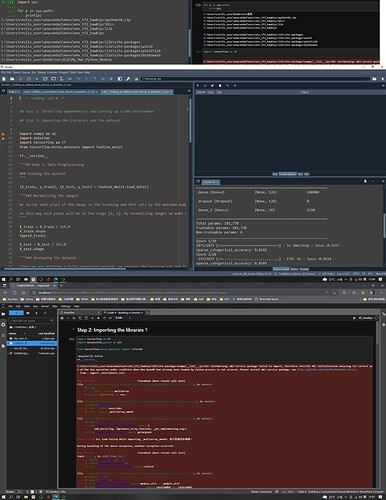The width and height of the screenshot is (386, 500).
Task: Open the JupyterLab Settings menu
Action: pyautogui.click(x=65, y=306)
